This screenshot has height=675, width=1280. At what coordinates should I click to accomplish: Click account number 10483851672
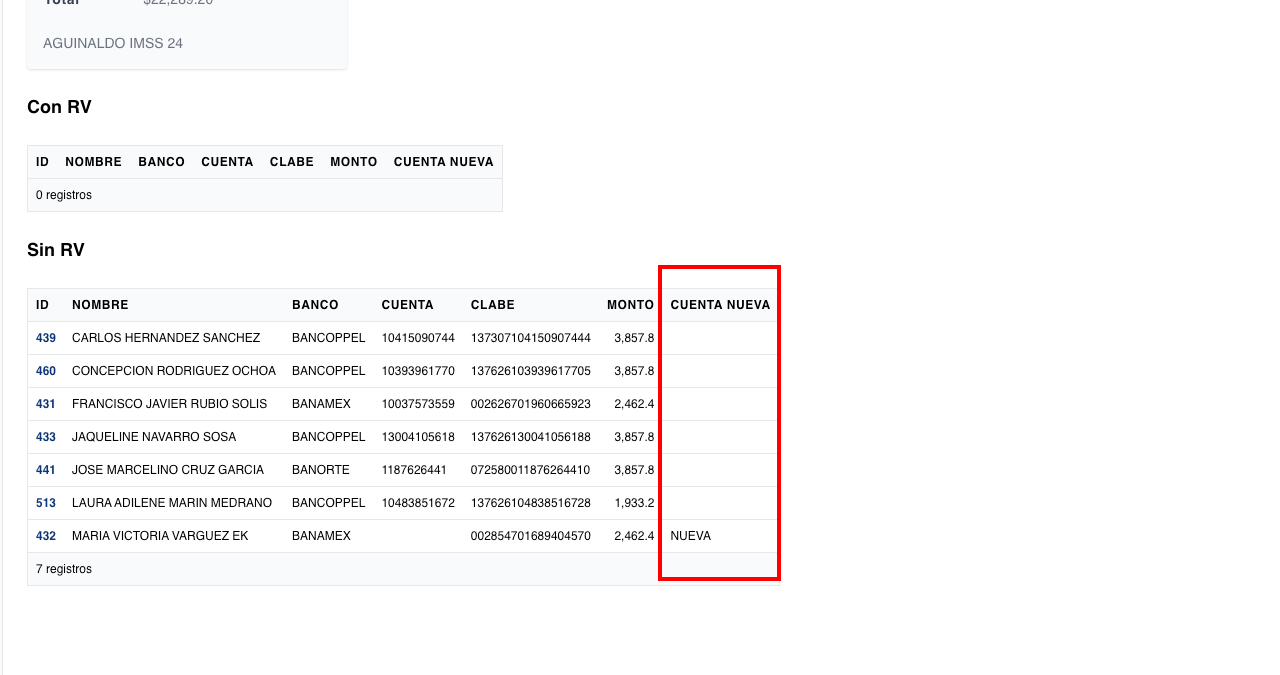click(418, 503)
